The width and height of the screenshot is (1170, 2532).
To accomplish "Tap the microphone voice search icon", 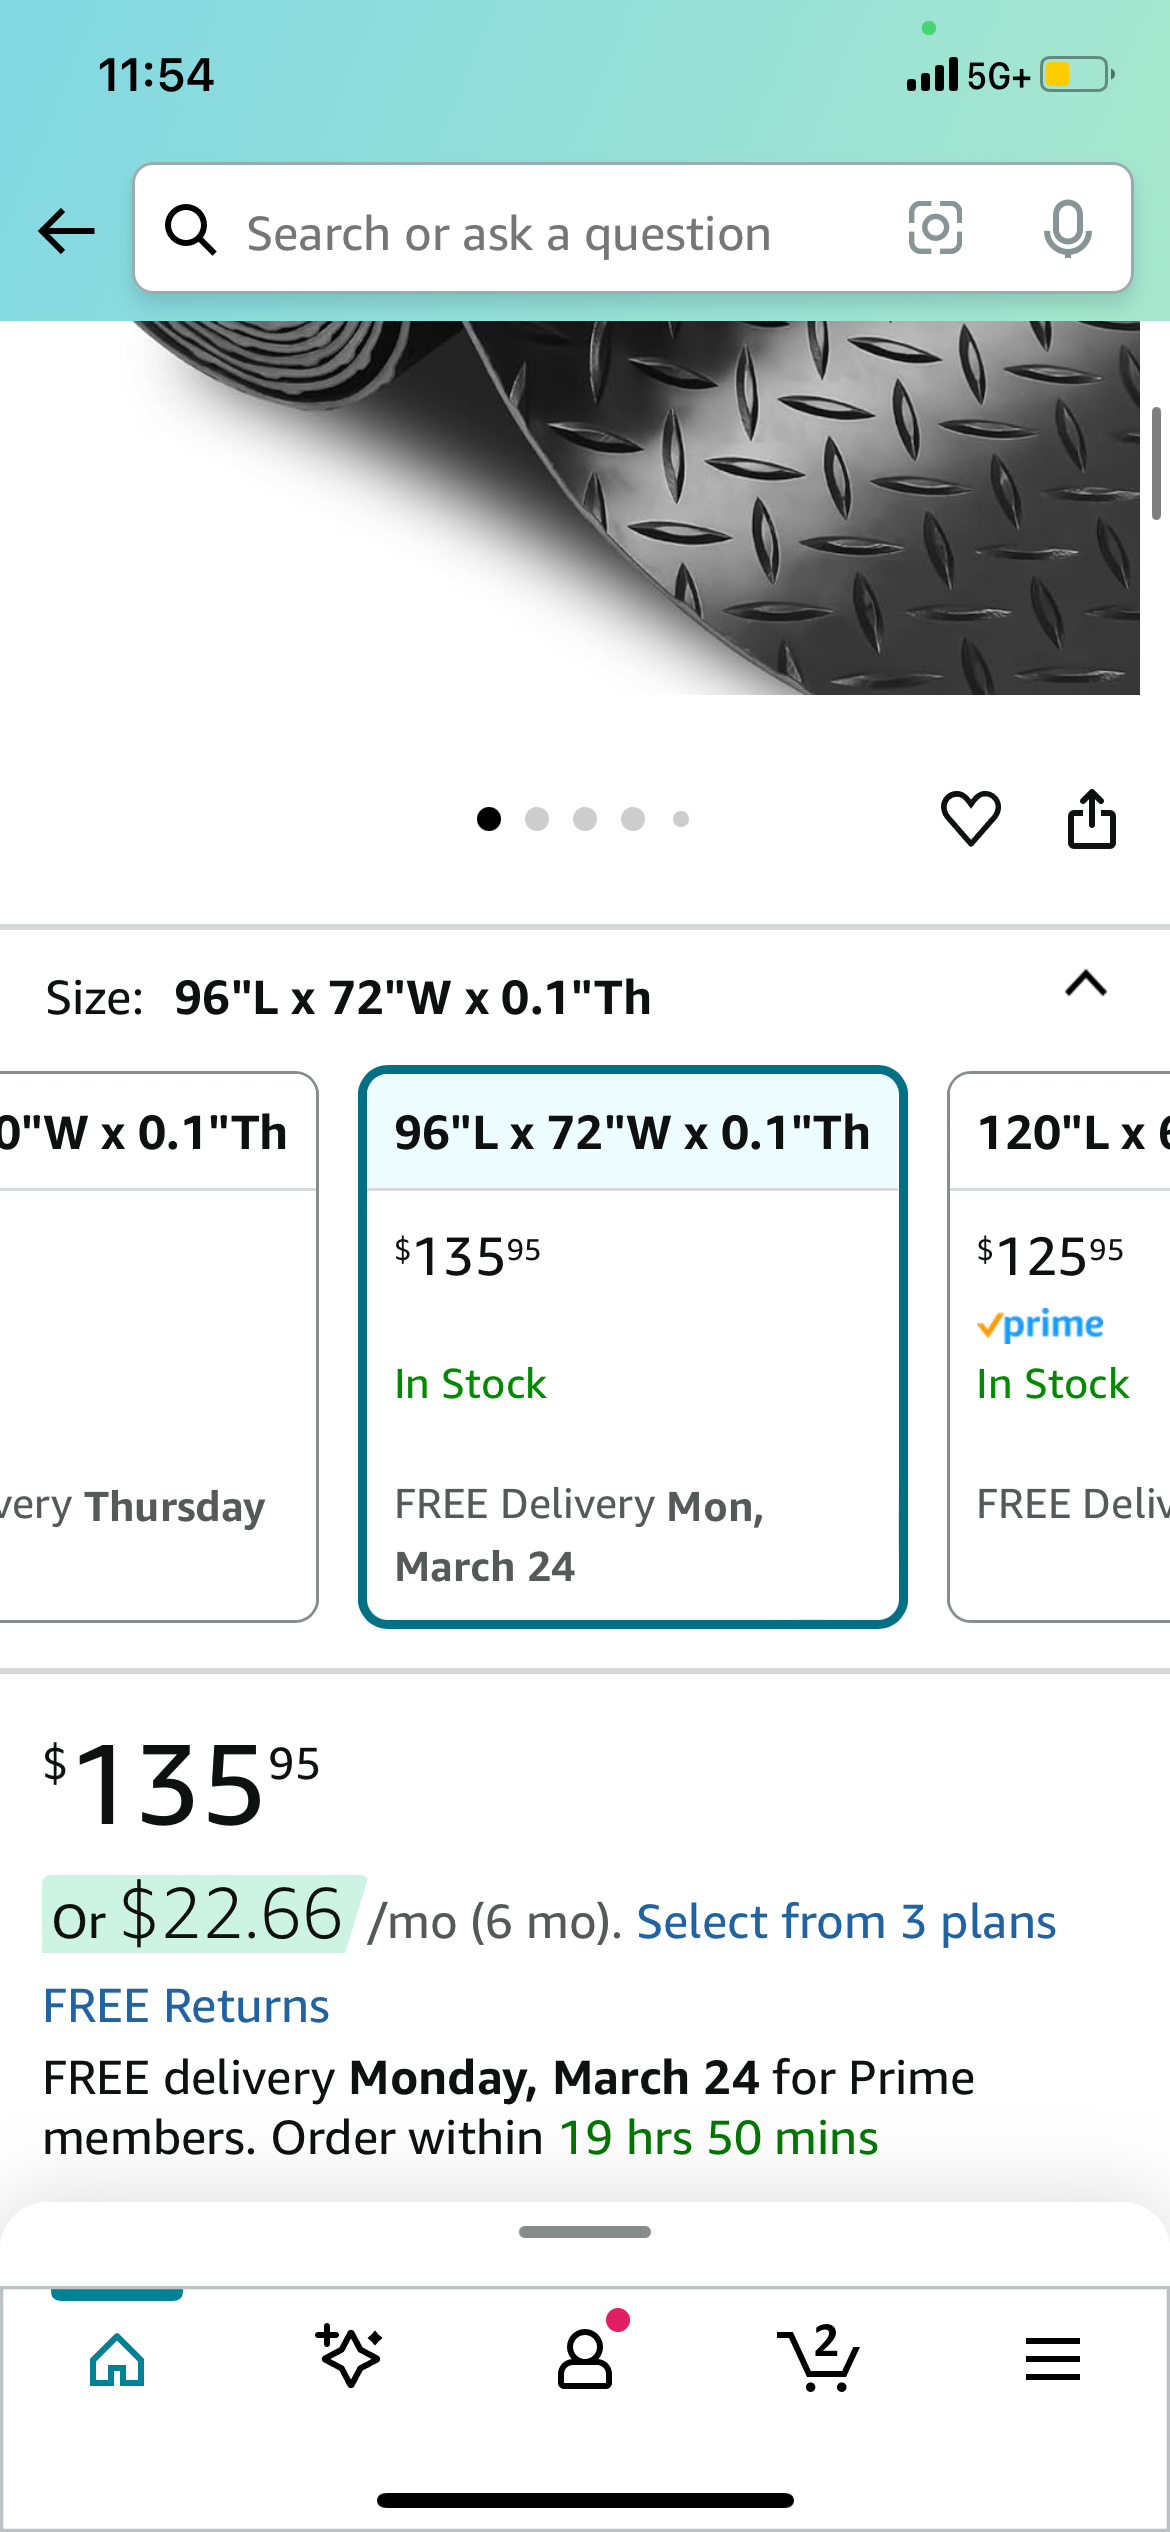I will coord(1067,228).
